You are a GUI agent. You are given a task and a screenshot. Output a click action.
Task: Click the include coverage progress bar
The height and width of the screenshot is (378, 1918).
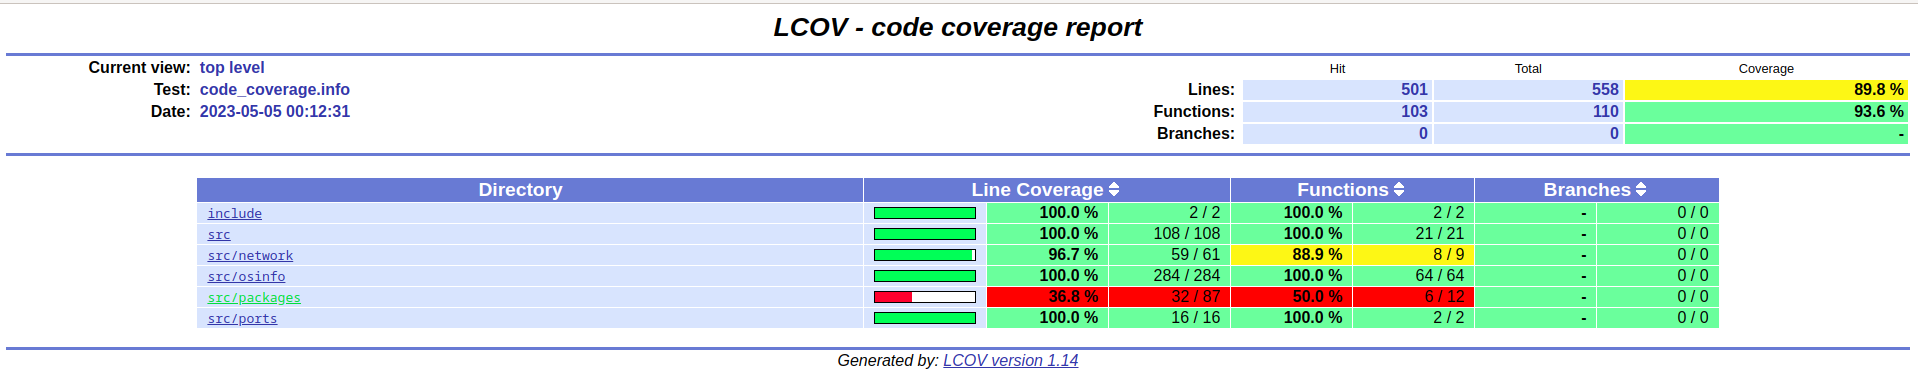coord(925,213)
